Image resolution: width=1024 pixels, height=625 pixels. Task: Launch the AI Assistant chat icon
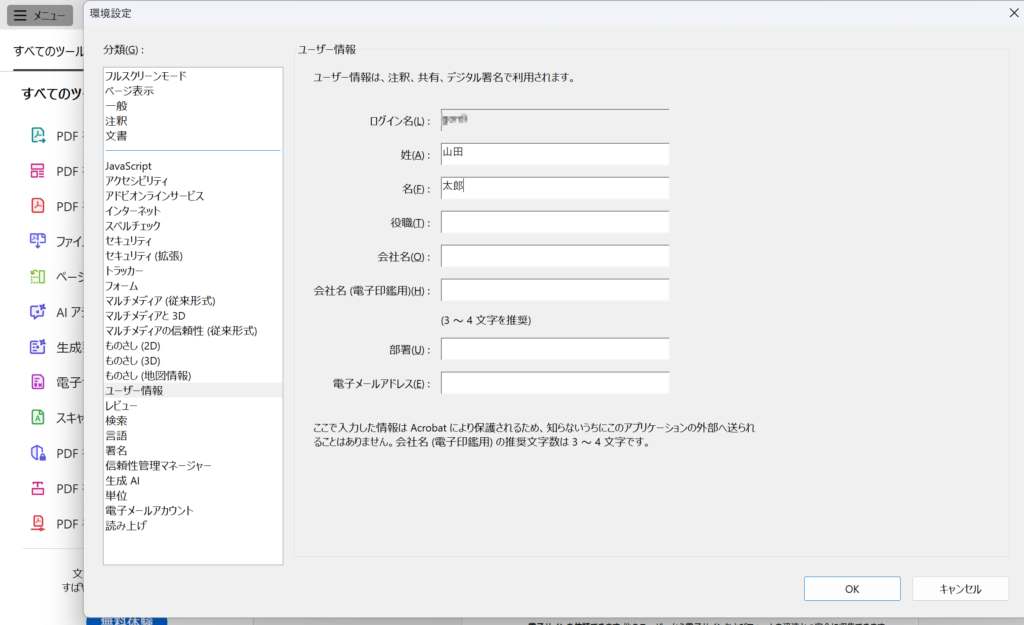(38, 312)
